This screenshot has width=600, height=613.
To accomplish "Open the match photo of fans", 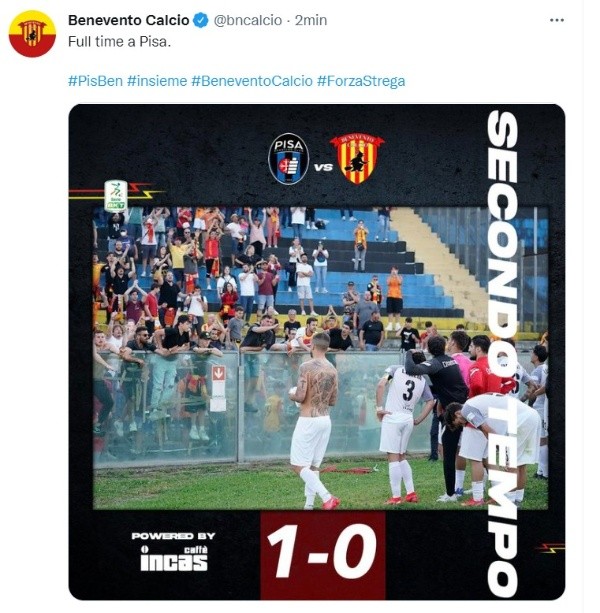I will tap(321, 358).
